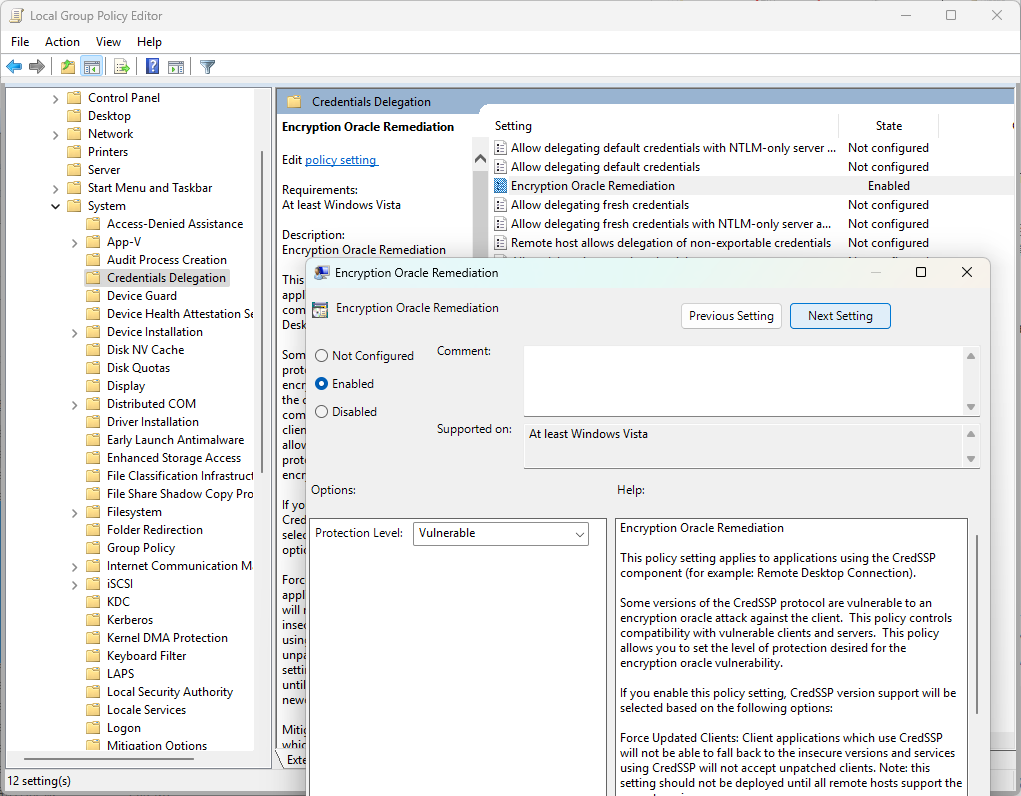Expand the Distributed COM tree node
The width and height of the screenshot is (1021, 796).
(x=74, y=405)
